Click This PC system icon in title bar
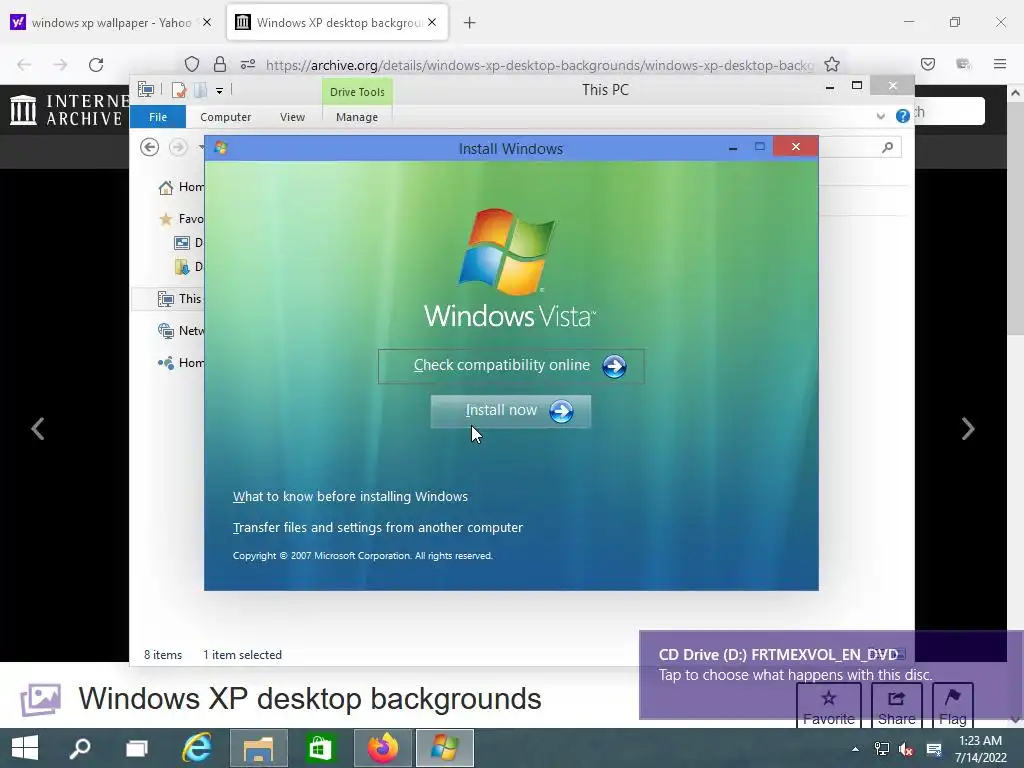This screenshot has height=768, width=1024. [146, 89]
